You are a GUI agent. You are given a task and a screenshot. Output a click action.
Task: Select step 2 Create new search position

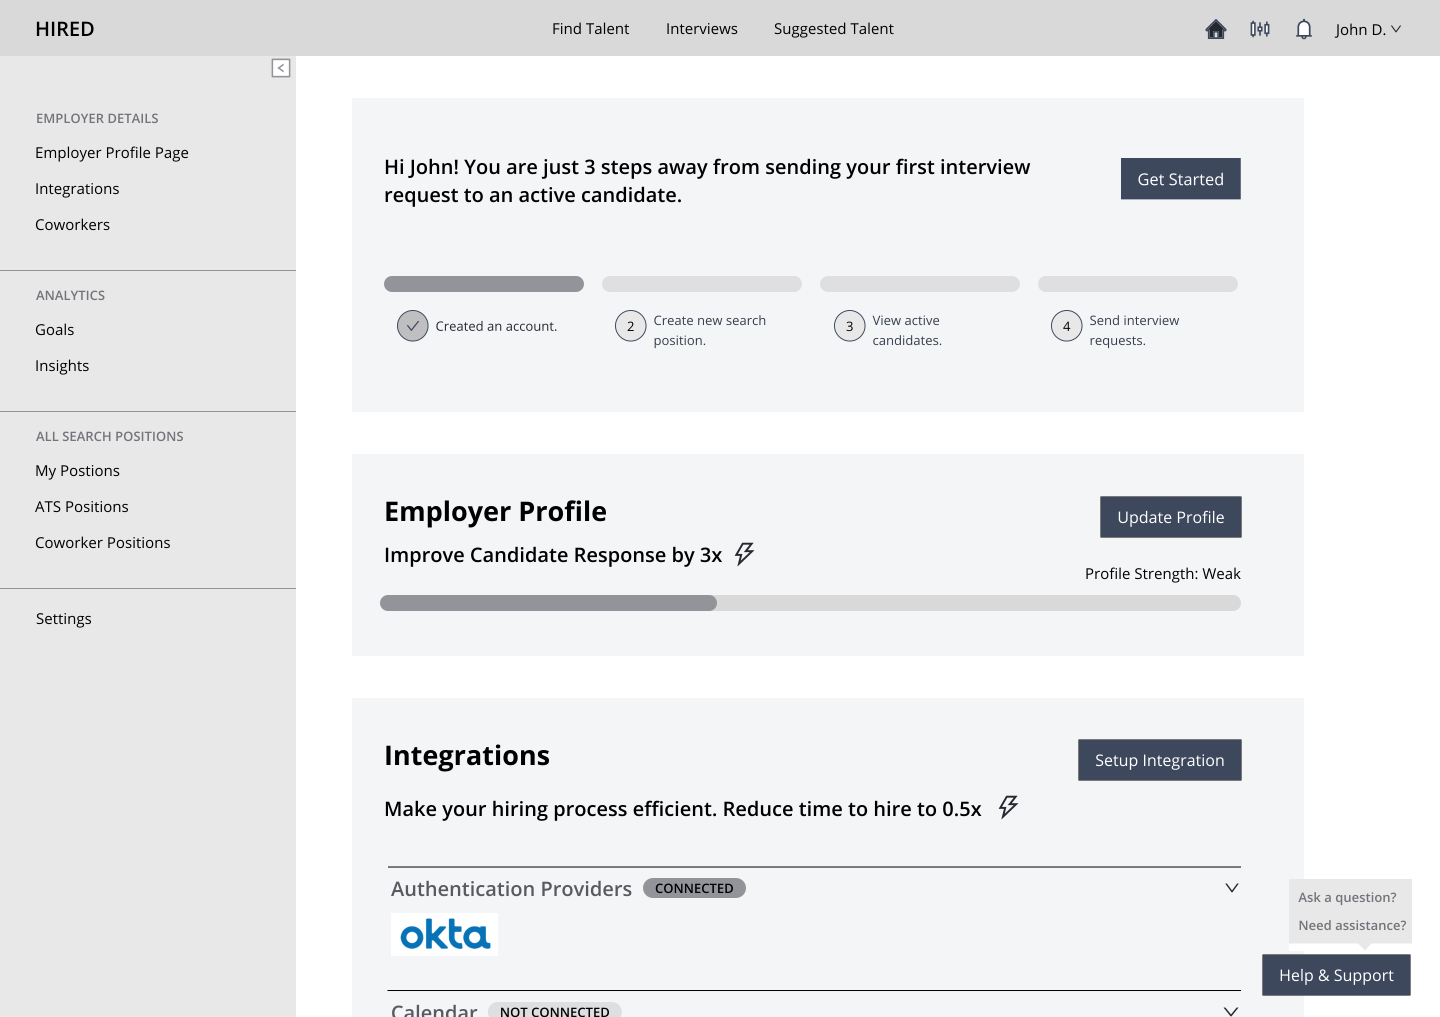tap(630, 326)
